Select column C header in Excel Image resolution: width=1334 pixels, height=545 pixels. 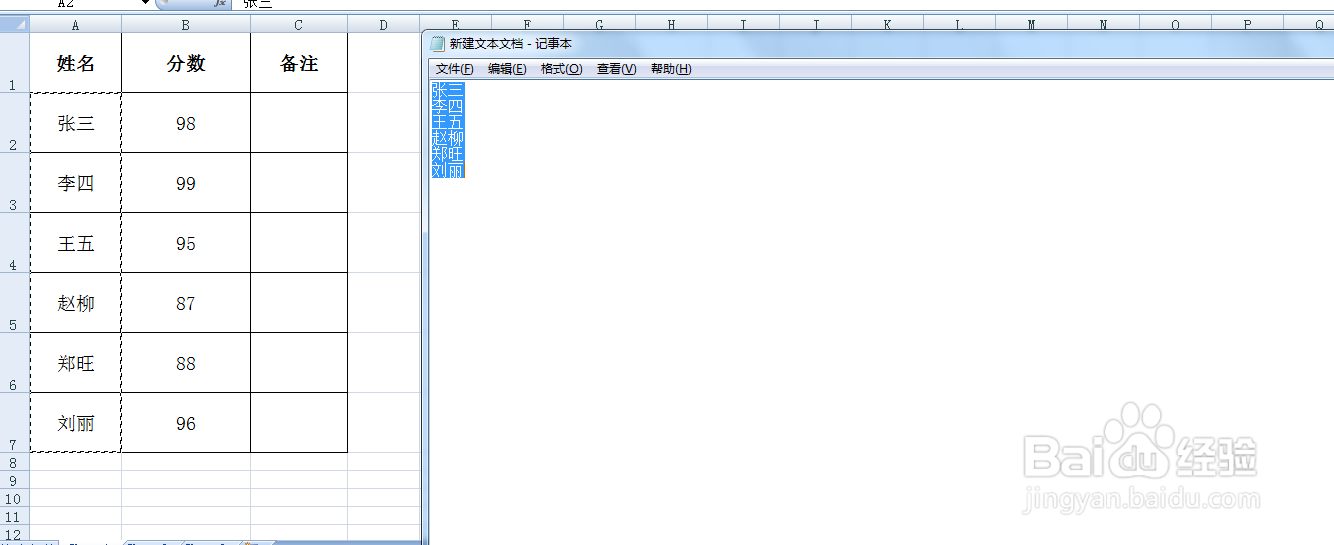(299, 25)
